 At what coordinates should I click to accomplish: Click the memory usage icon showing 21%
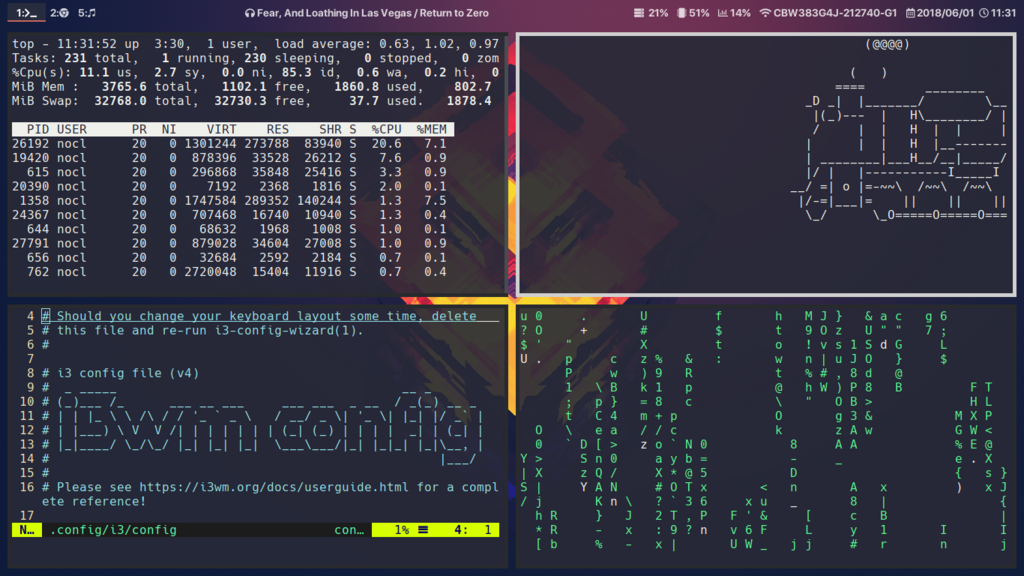tap(639, 13)
